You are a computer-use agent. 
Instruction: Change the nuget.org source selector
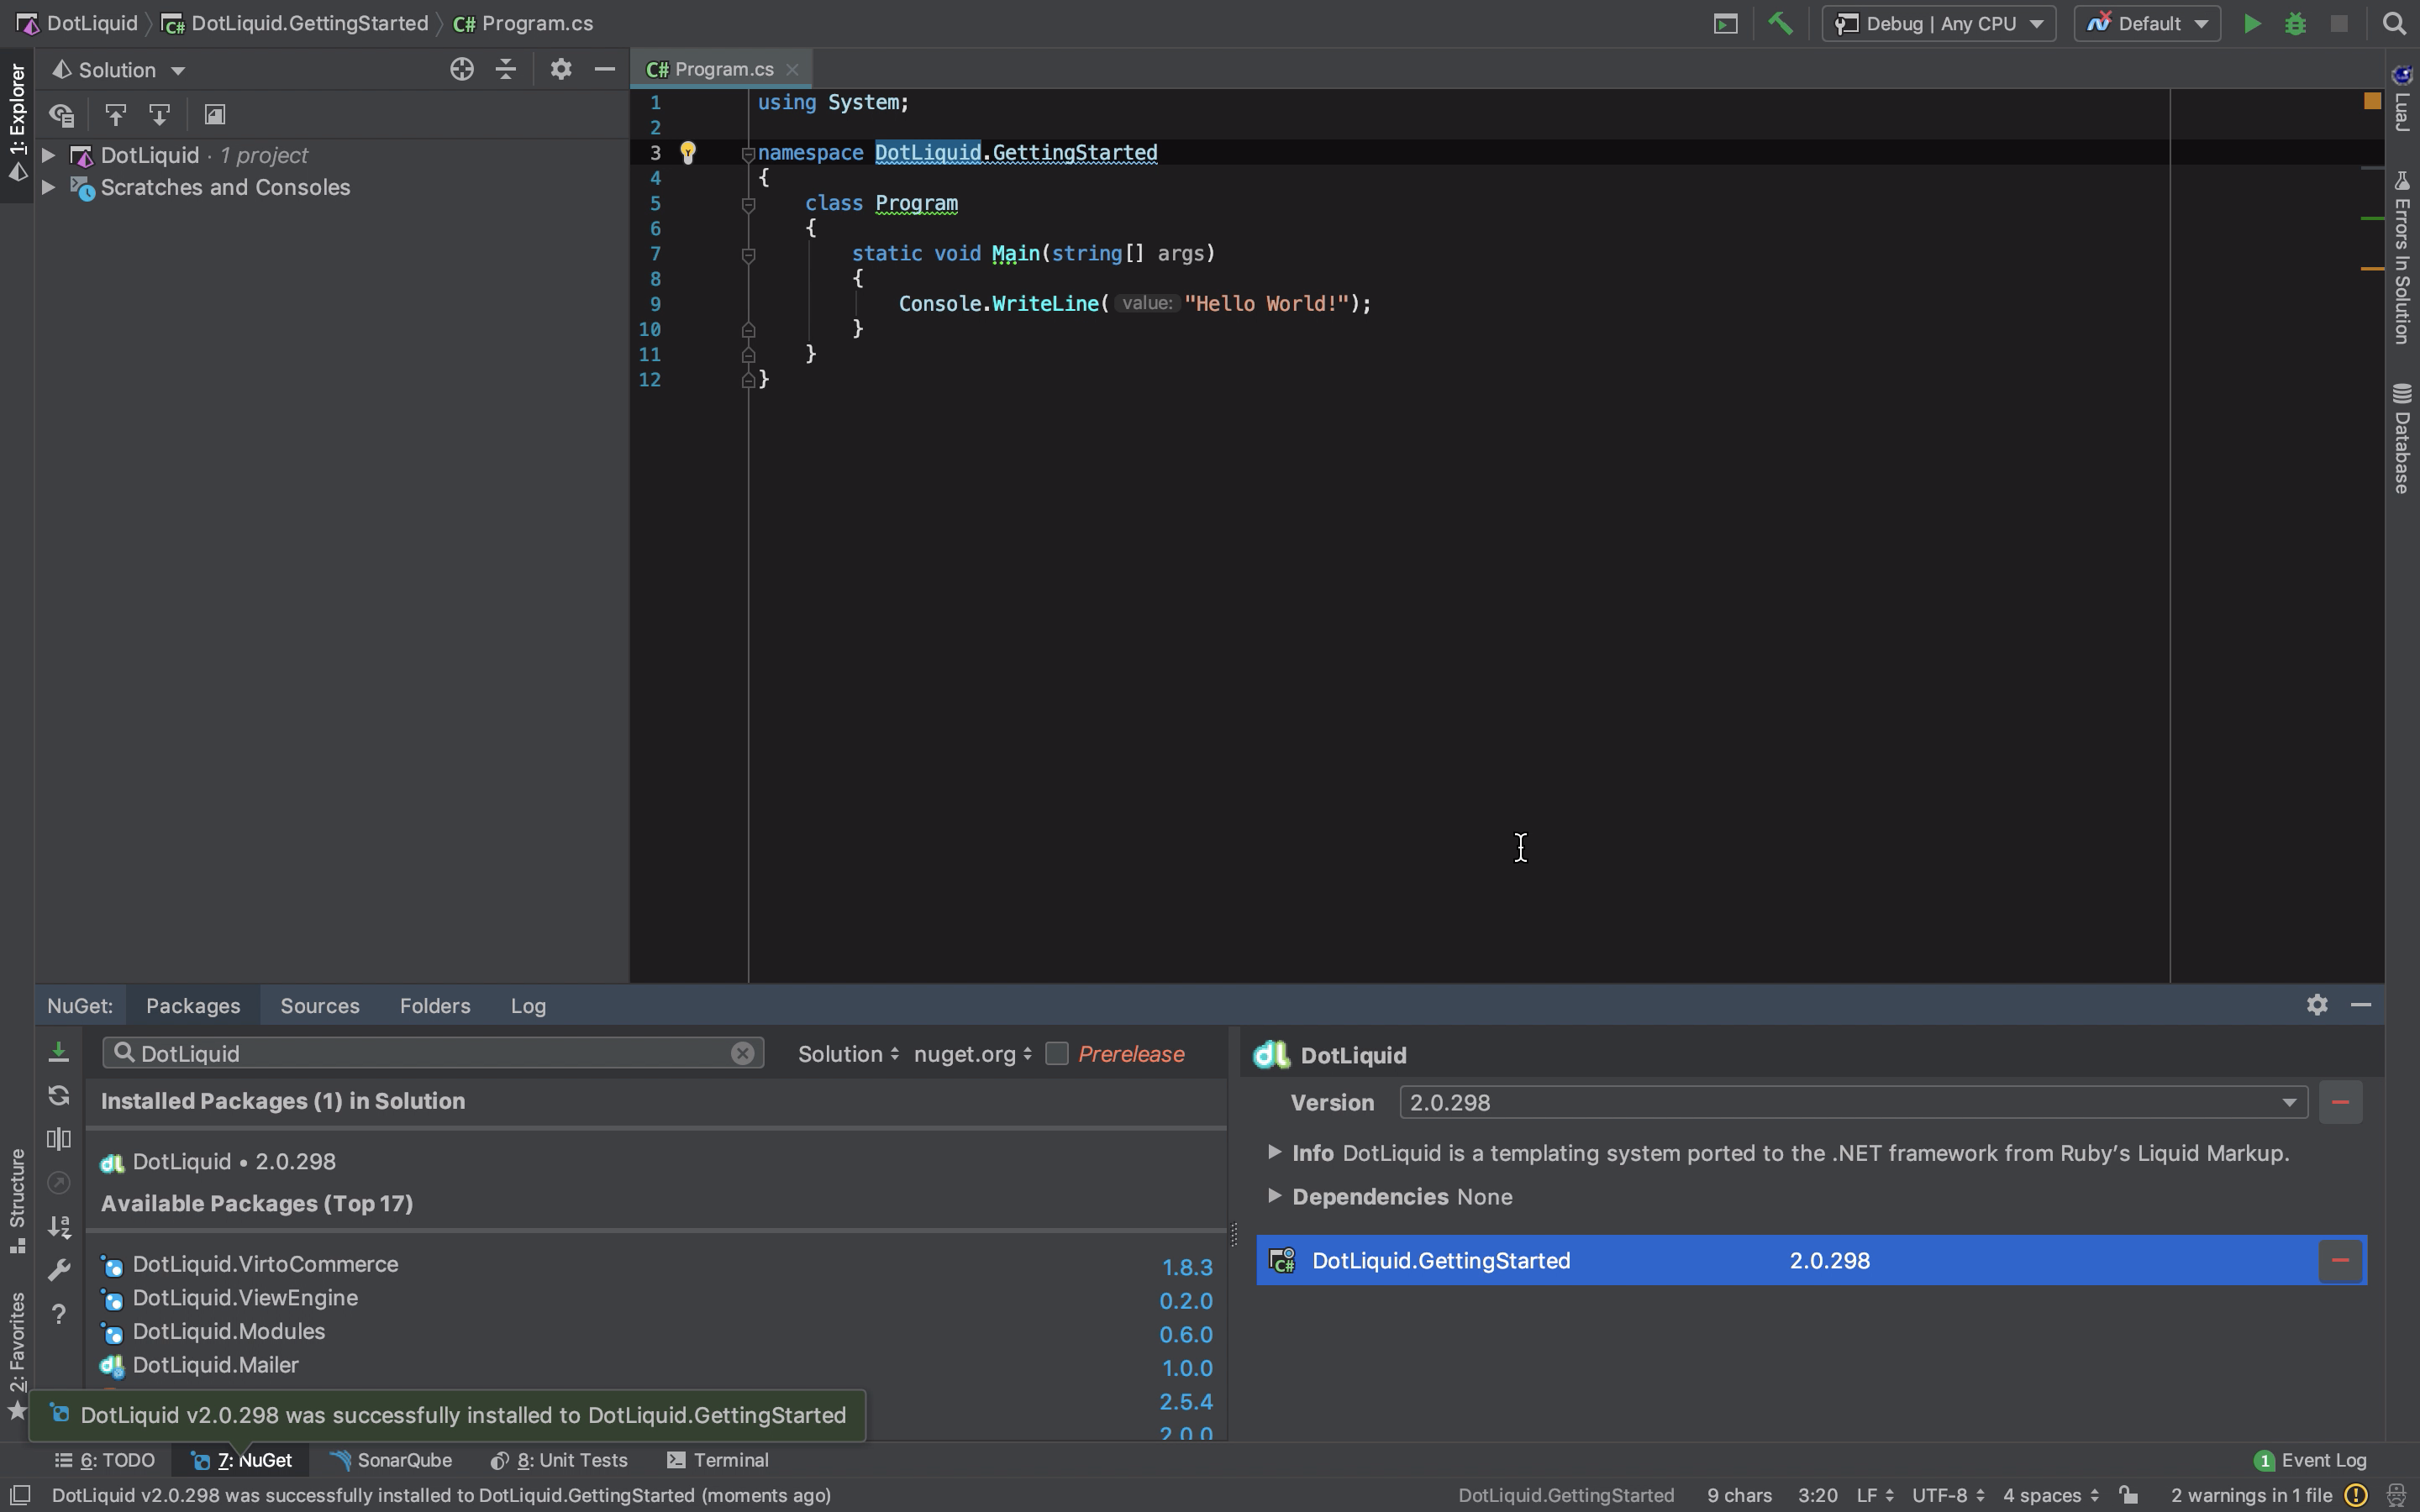click(x=973, y=1054)
